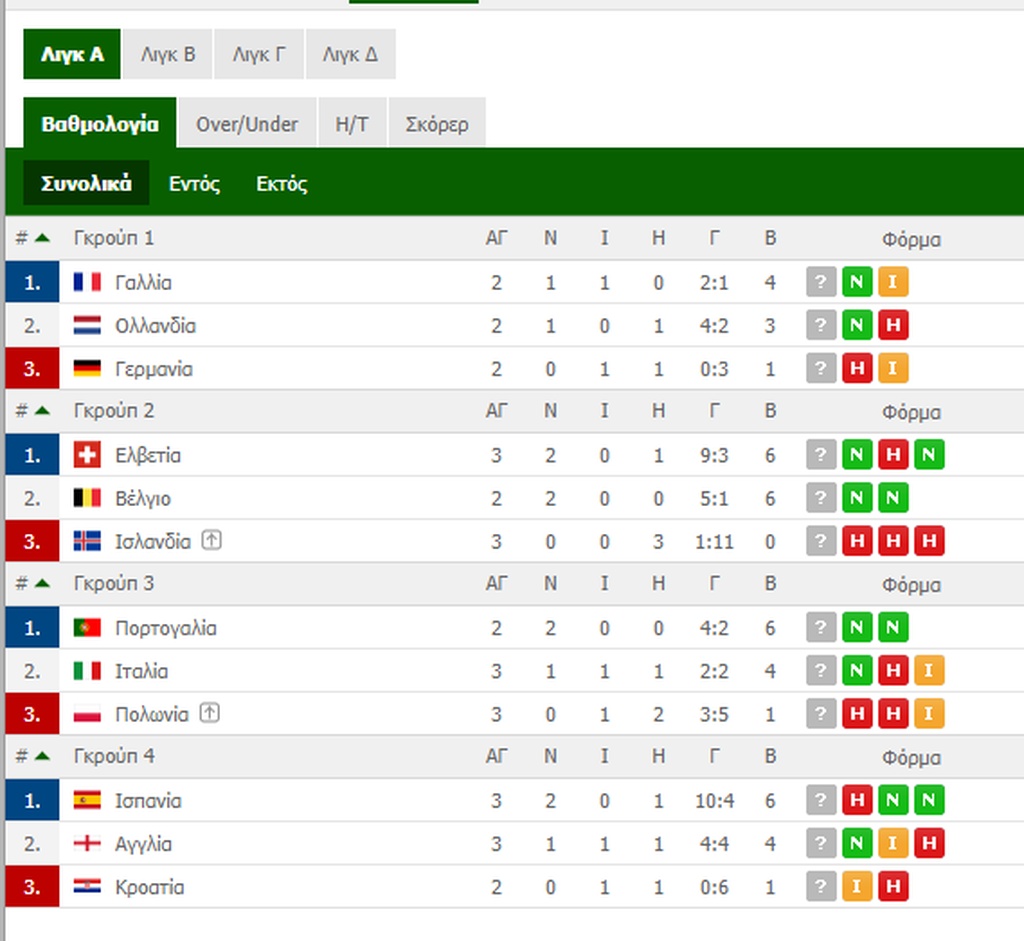The image size is (1024, 941).
Task: Click the promotion arrow icon beside Ισλανδία
Action: [210, 541]
